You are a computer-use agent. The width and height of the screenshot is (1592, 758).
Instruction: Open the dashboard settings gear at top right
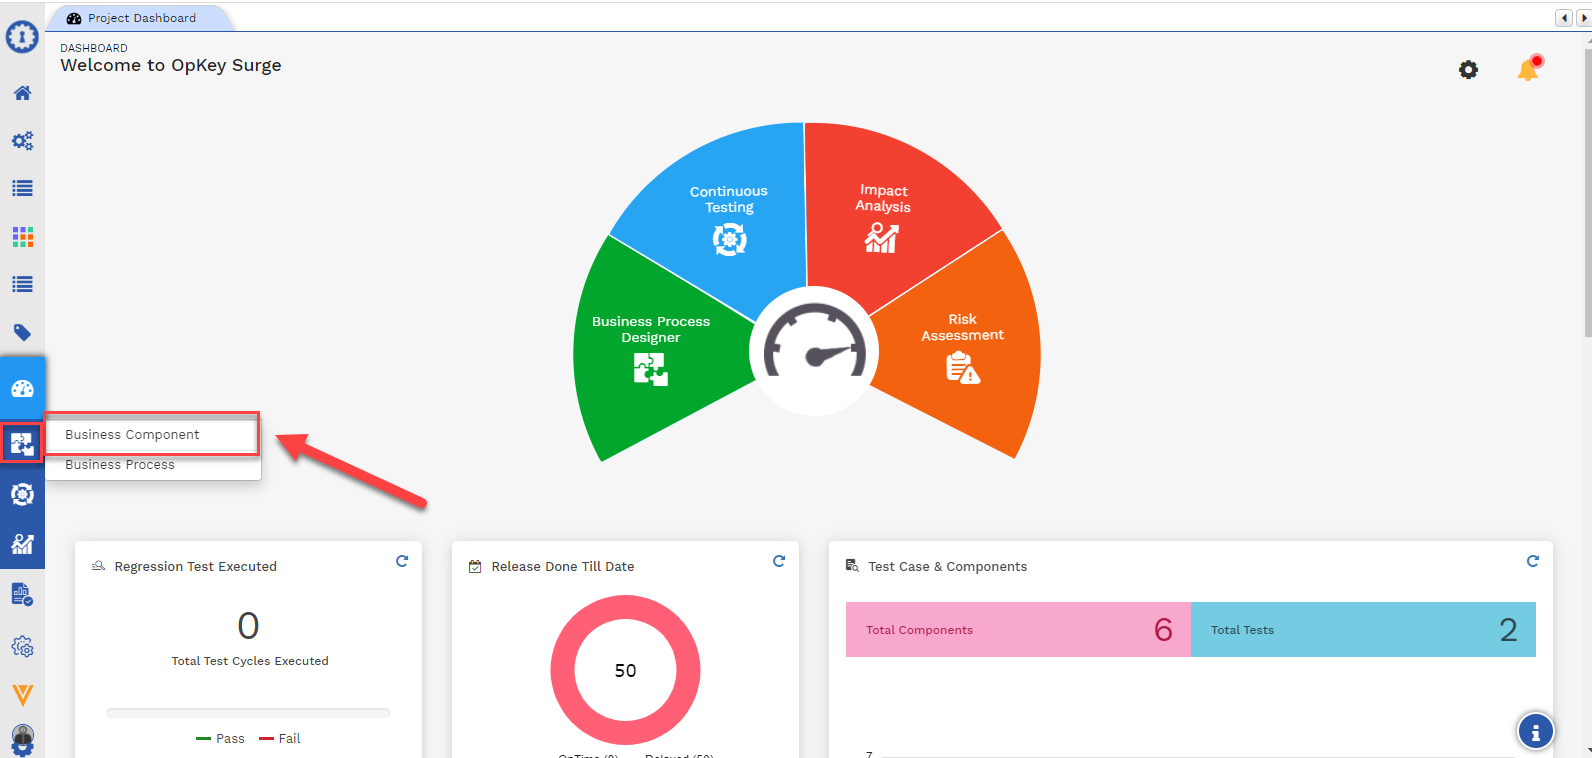(1468, 70)
